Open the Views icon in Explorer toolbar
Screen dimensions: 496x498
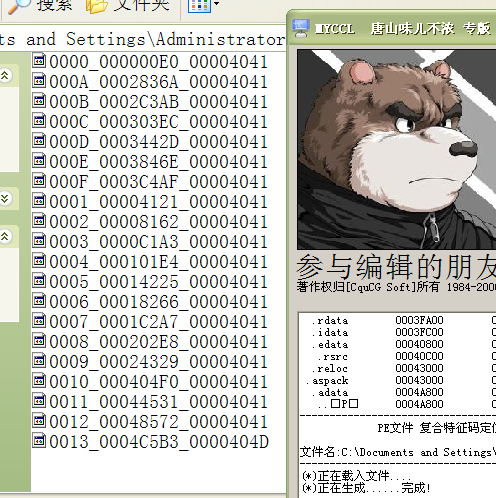pos(199,5)
